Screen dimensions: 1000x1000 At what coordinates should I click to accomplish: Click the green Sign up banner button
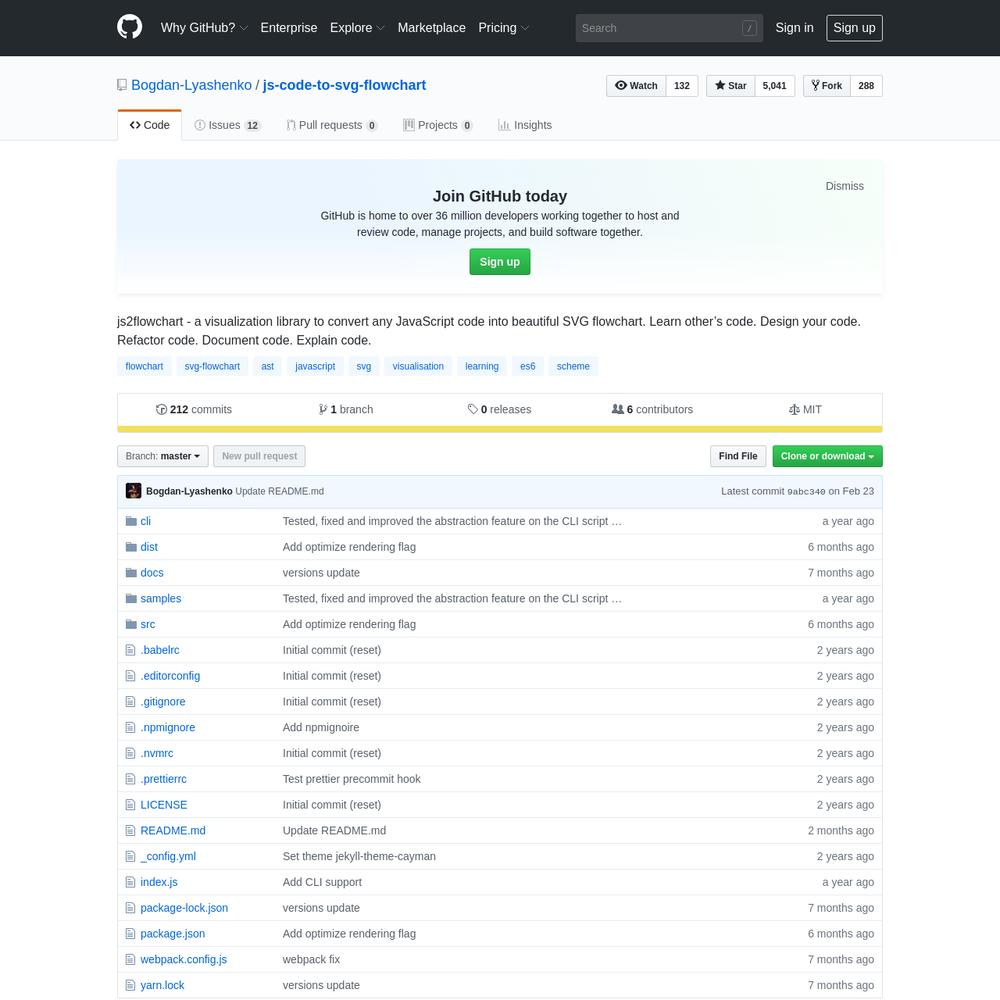499,261
